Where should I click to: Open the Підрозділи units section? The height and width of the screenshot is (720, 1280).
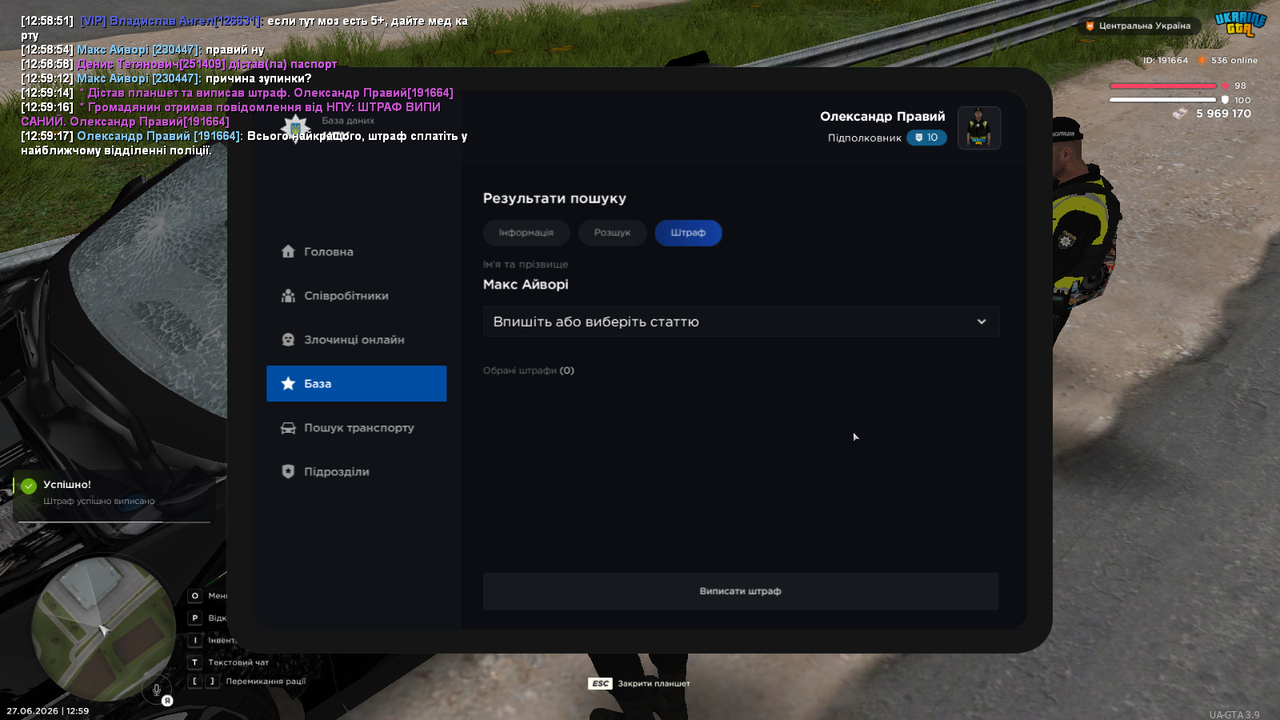pyautogui.click(x=356, y=472)
